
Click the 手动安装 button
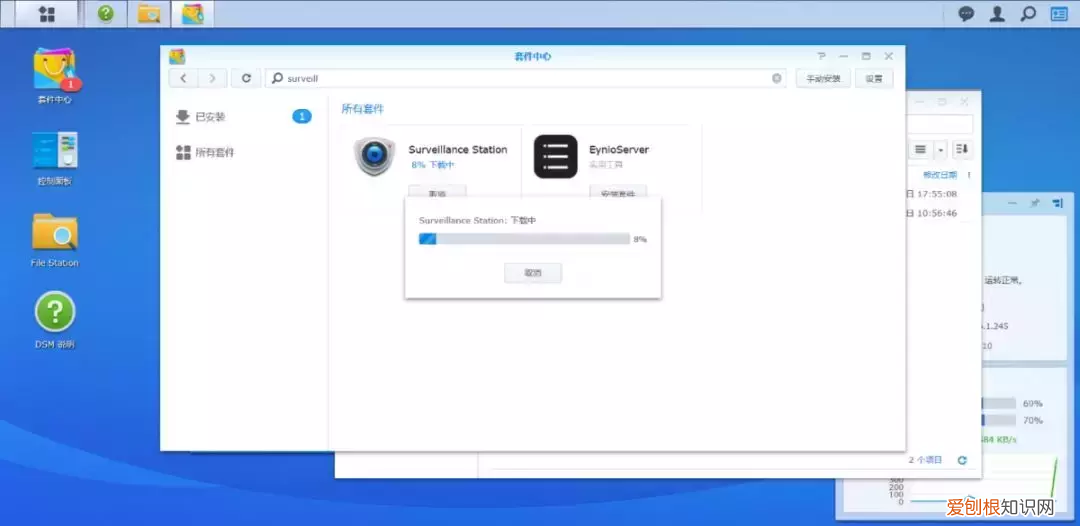(x=823, y=78)
